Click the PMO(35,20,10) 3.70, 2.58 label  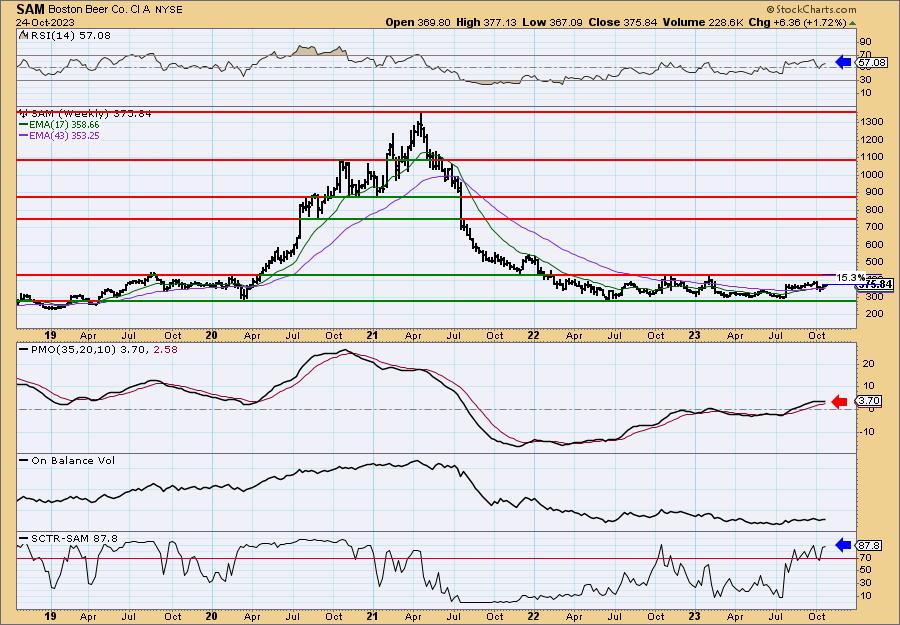103,349
